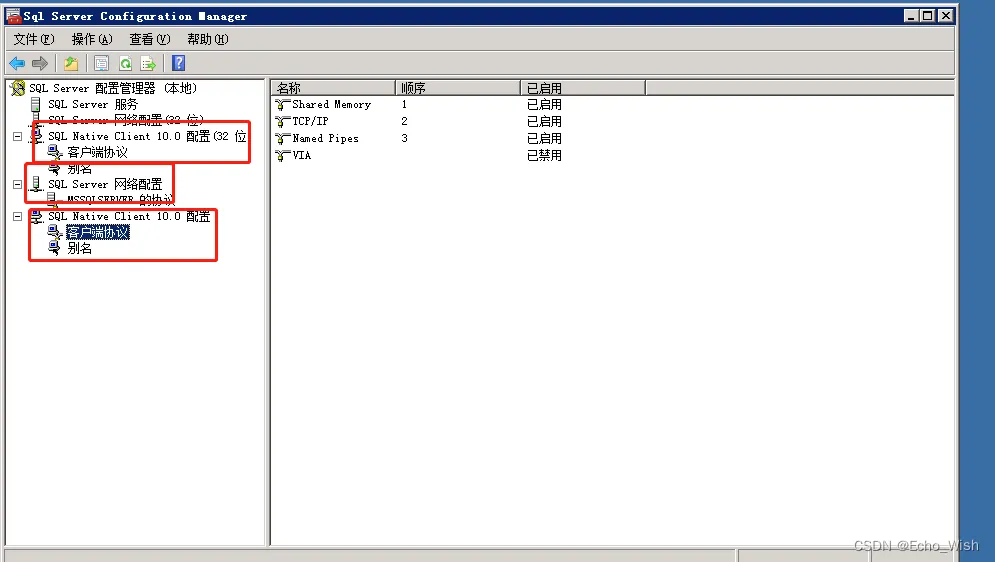Click the title bar application icon
Screen dimensions: 995x562
pos(13,16)
